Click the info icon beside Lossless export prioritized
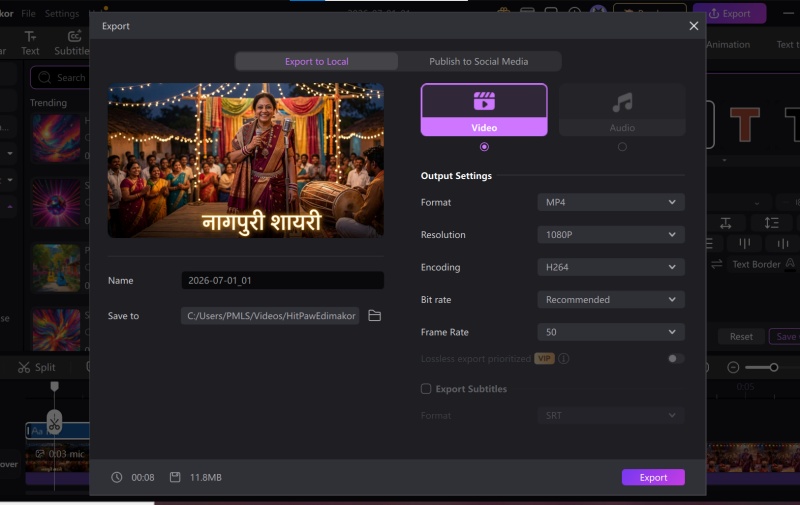 564,359
